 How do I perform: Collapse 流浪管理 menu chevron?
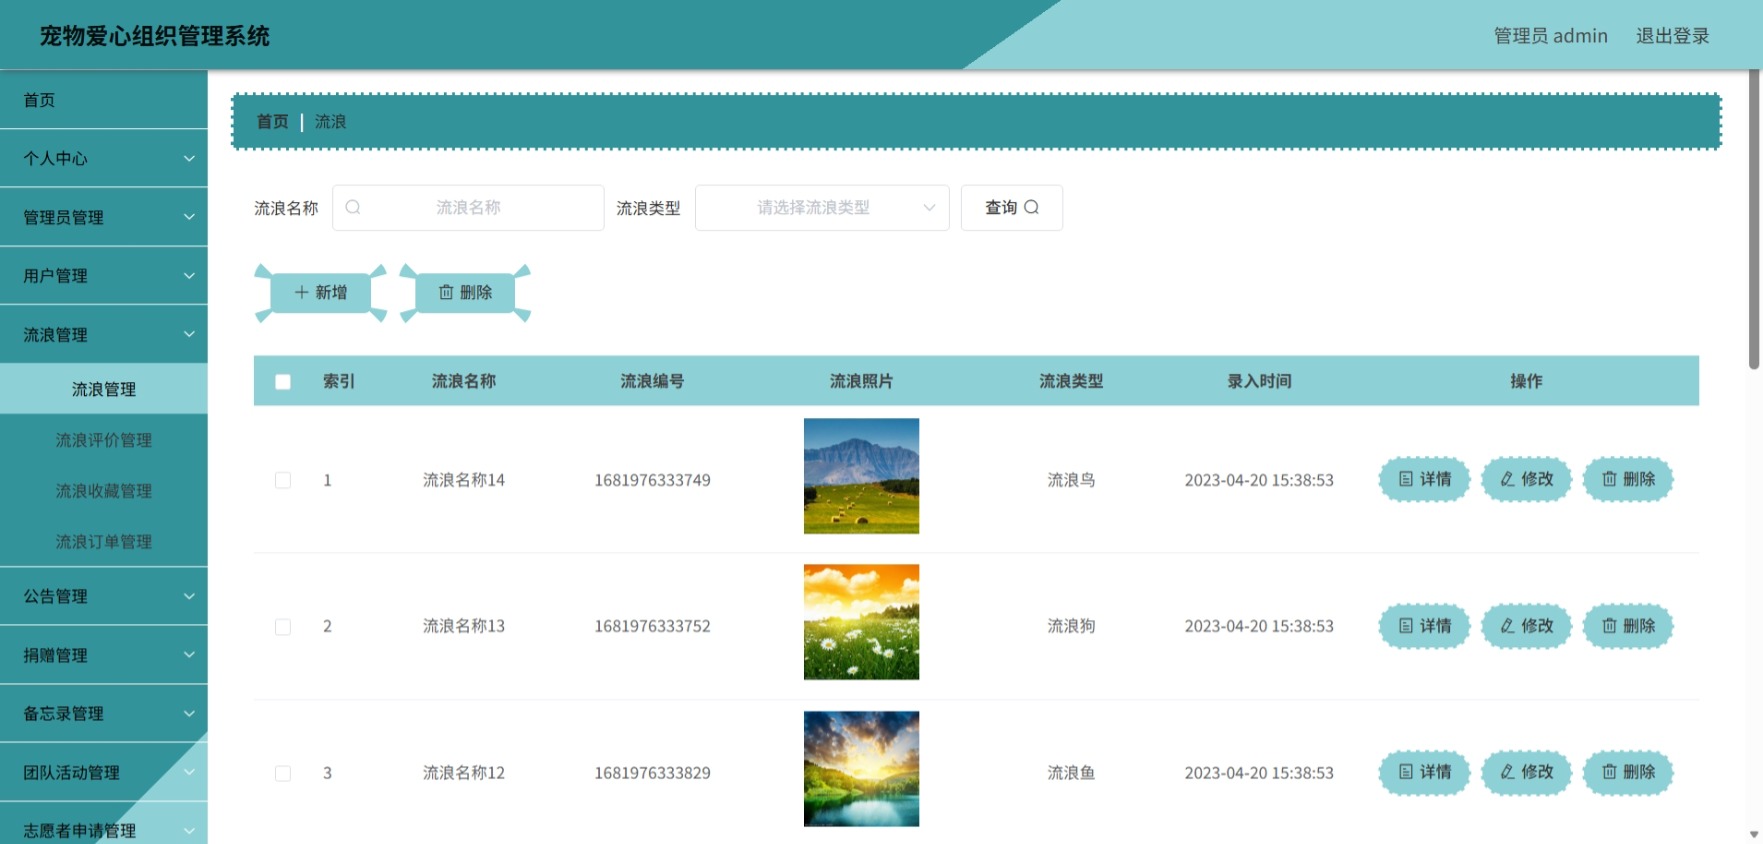click(x=189, y=334)
